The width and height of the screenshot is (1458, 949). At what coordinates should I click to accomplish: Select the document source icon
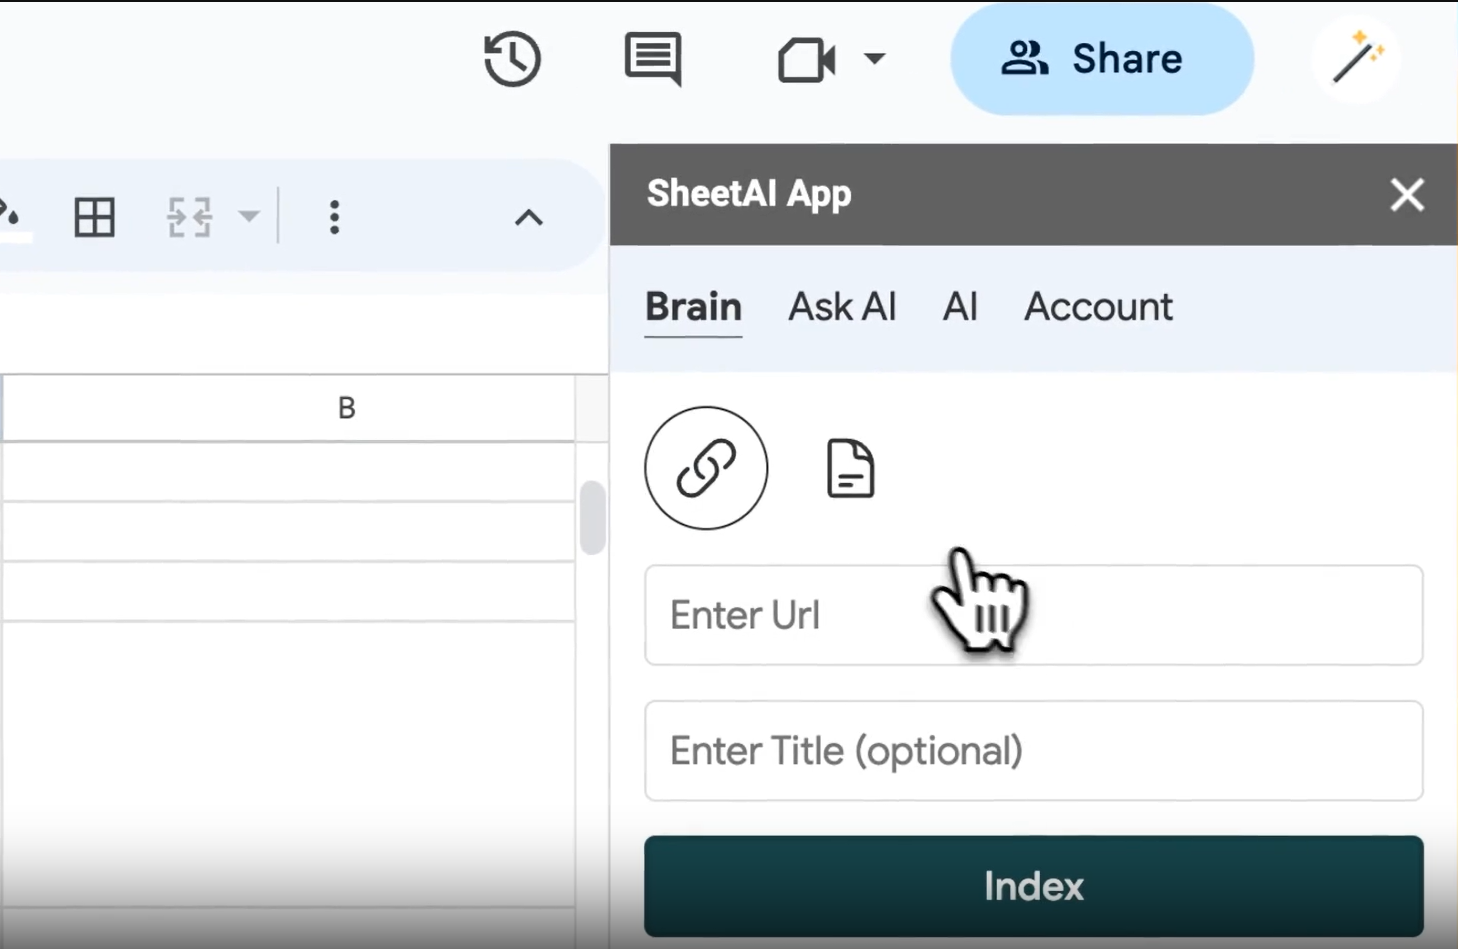click(x=850, y=468)
